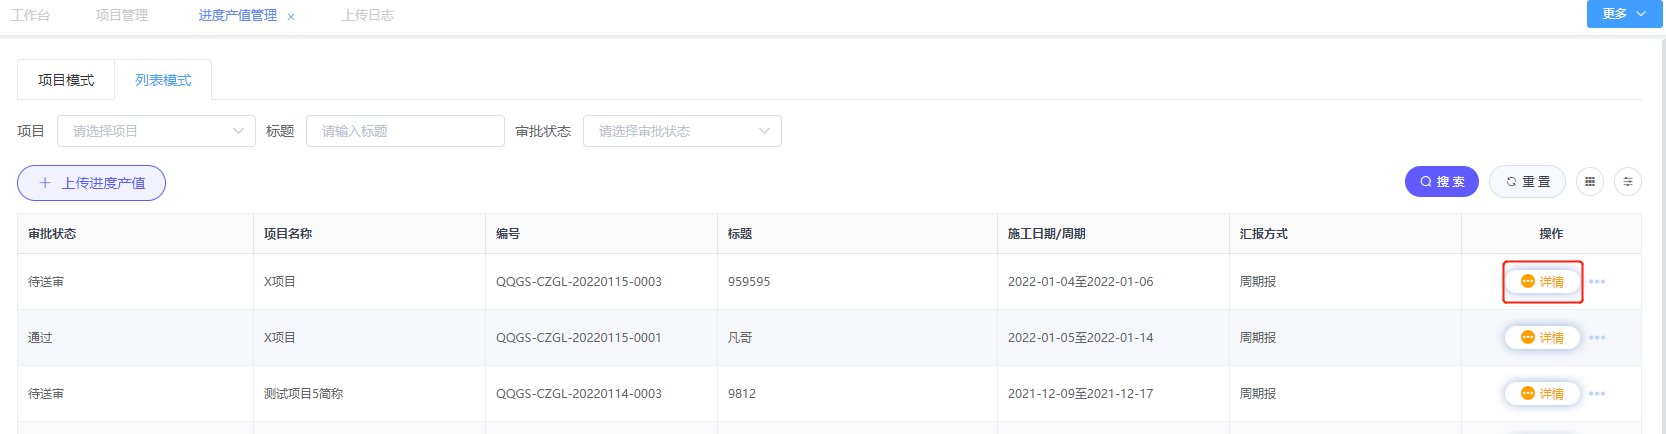Click date 2021-12-09至2021-12-17
This screenshot has height=434, width=1666.
[1081, 394]
